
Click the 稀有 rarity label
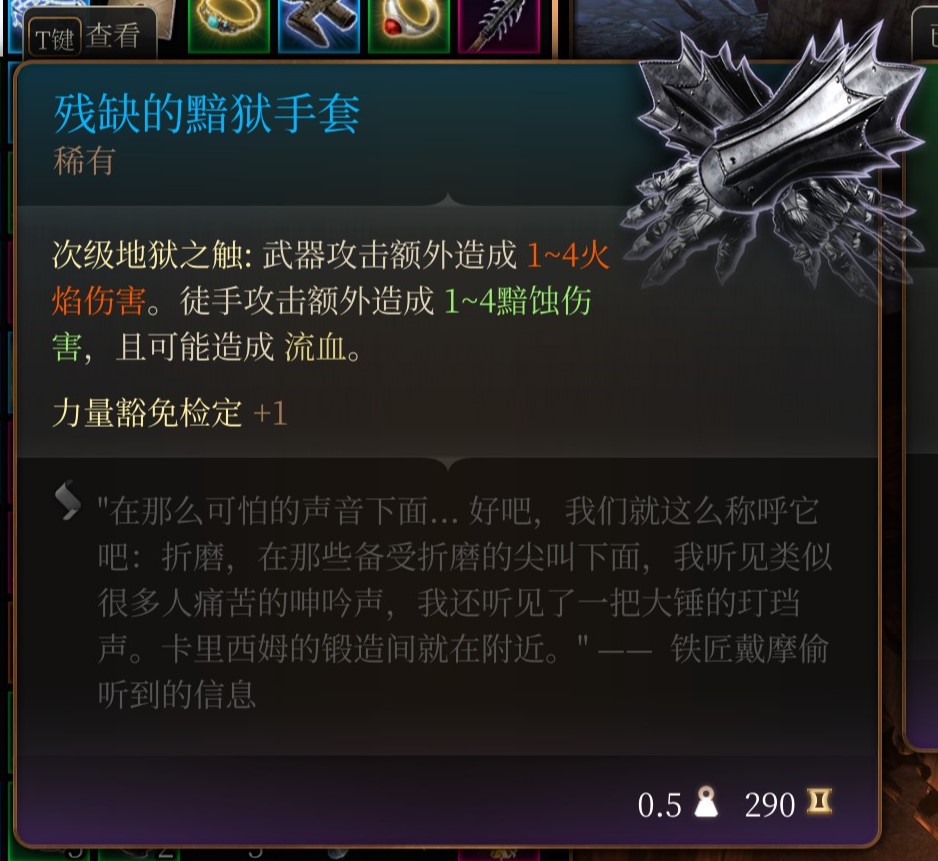(84, 162)
